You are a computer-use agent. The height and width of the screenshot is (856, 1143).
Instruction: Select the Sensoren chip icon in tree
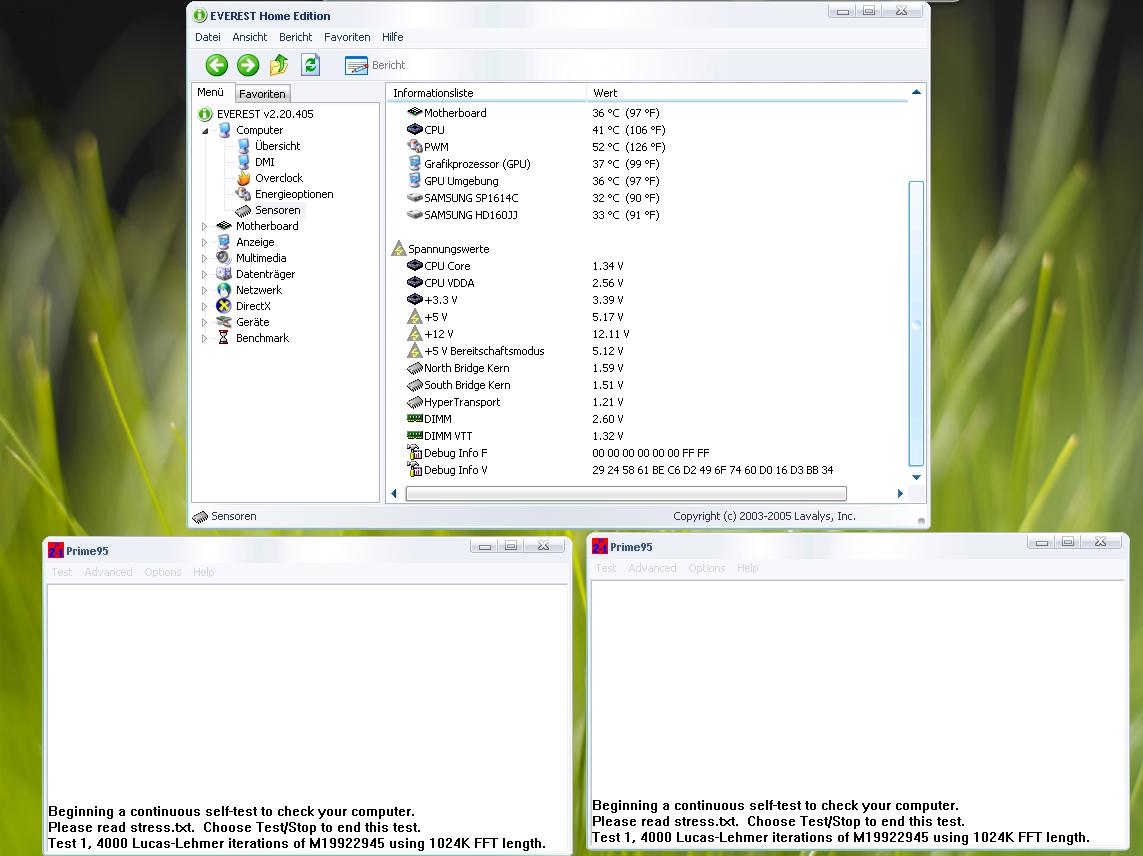[243, 211]
